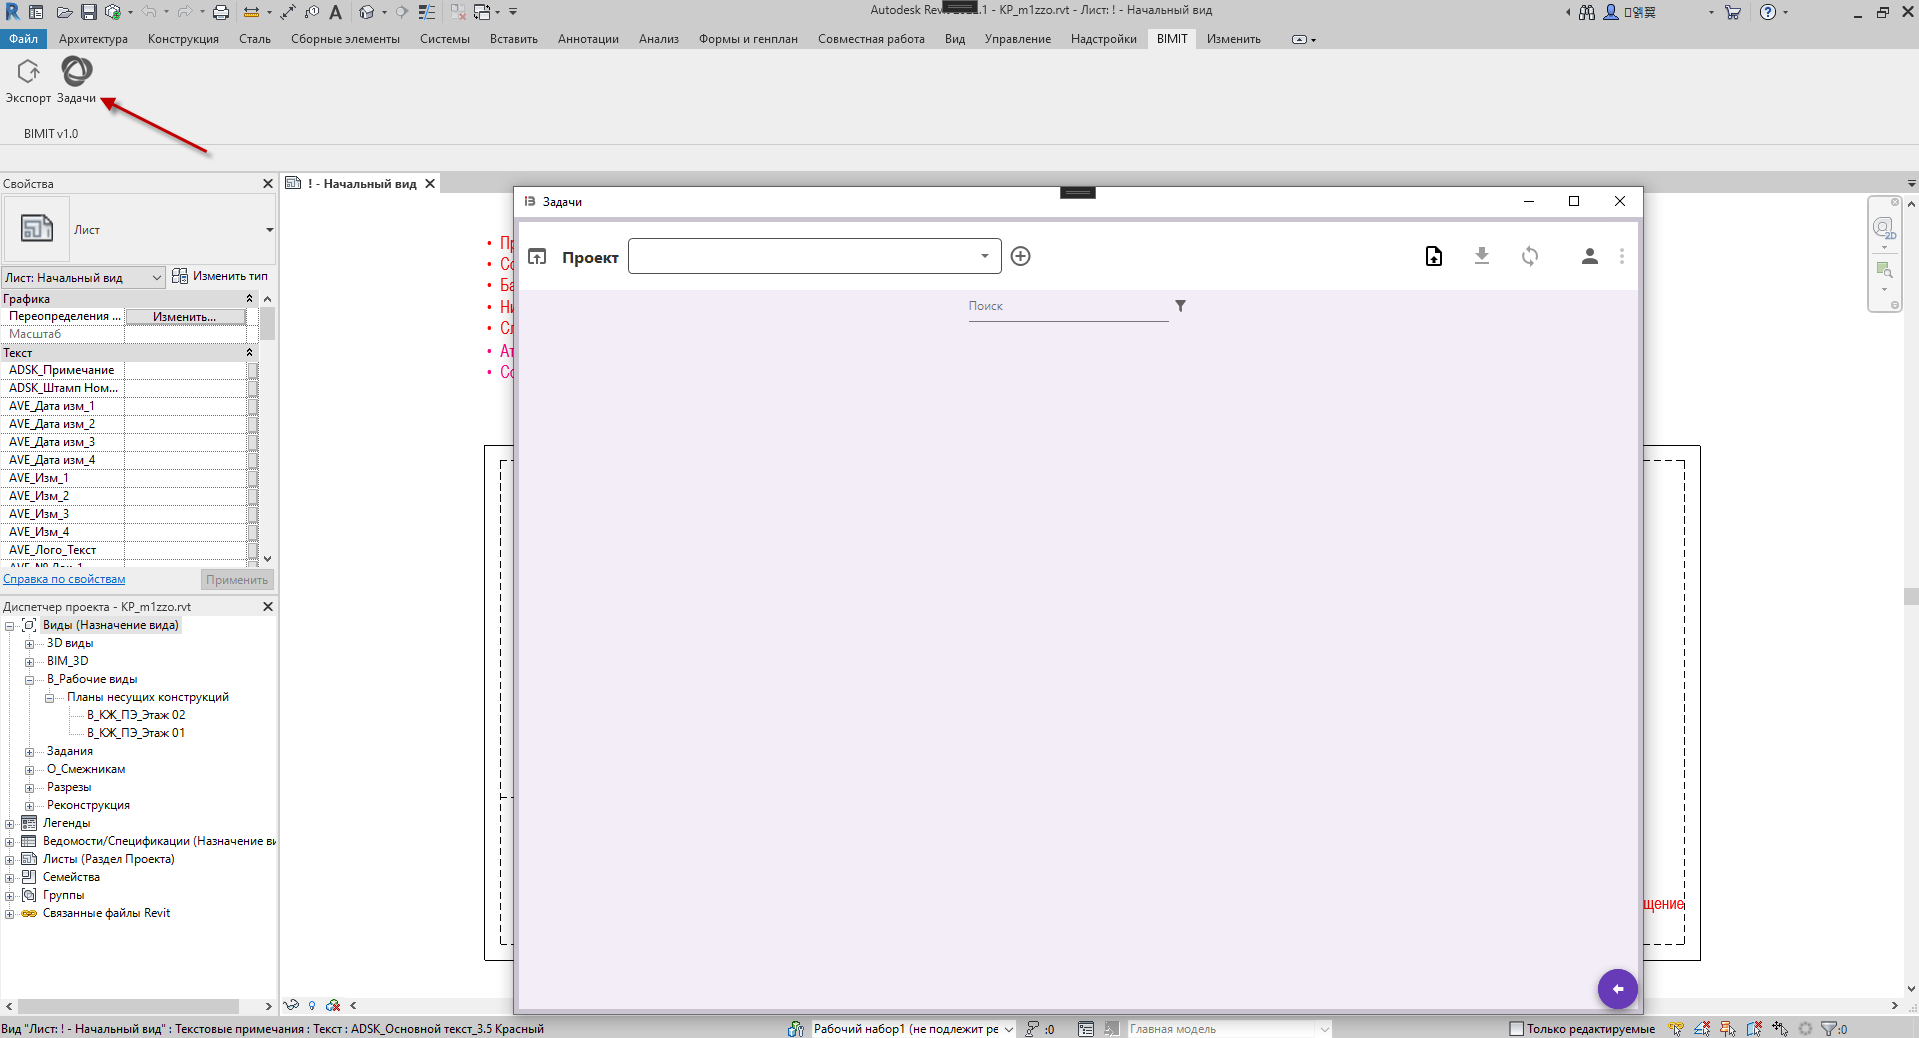Image resolution: width=1919 pixels, height=1038 pixels.
Task: Open the user account icon
Action: 1589,256
